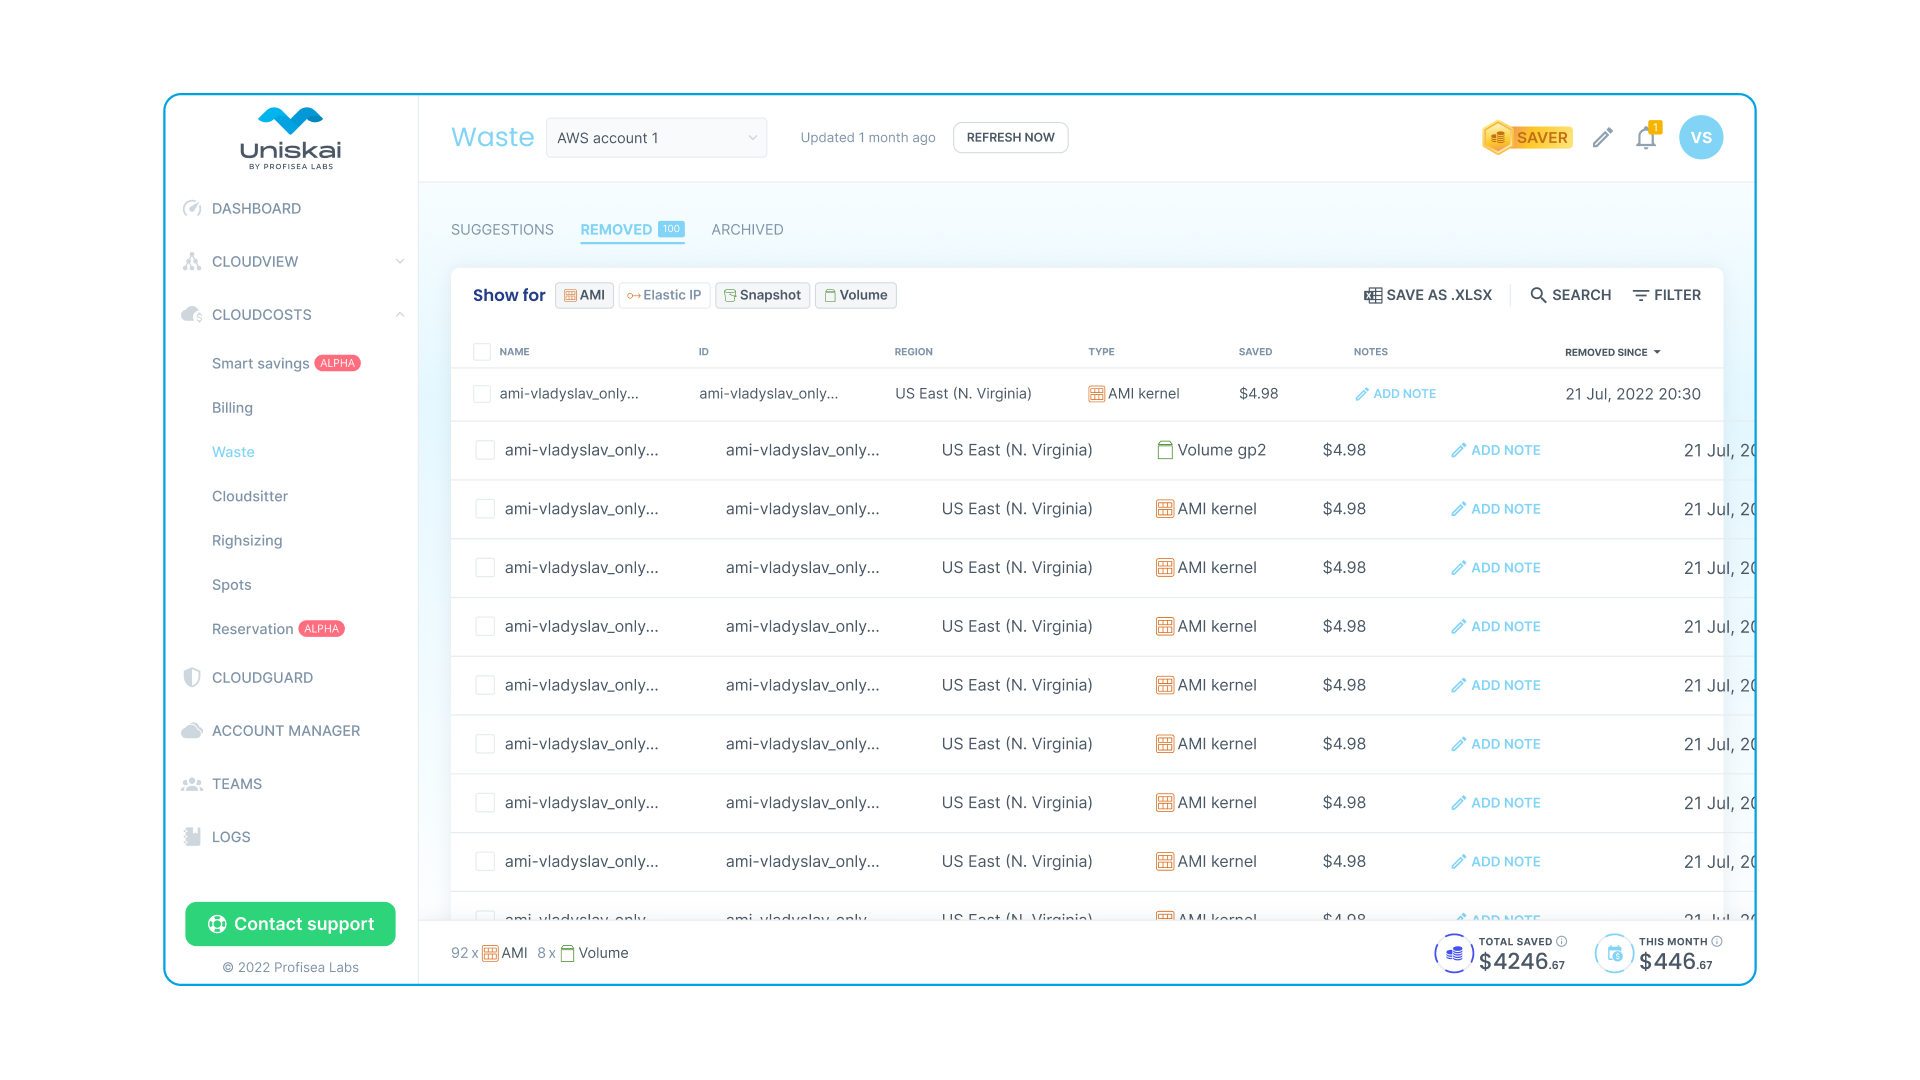Click Contact support

(x=290, y=924)
